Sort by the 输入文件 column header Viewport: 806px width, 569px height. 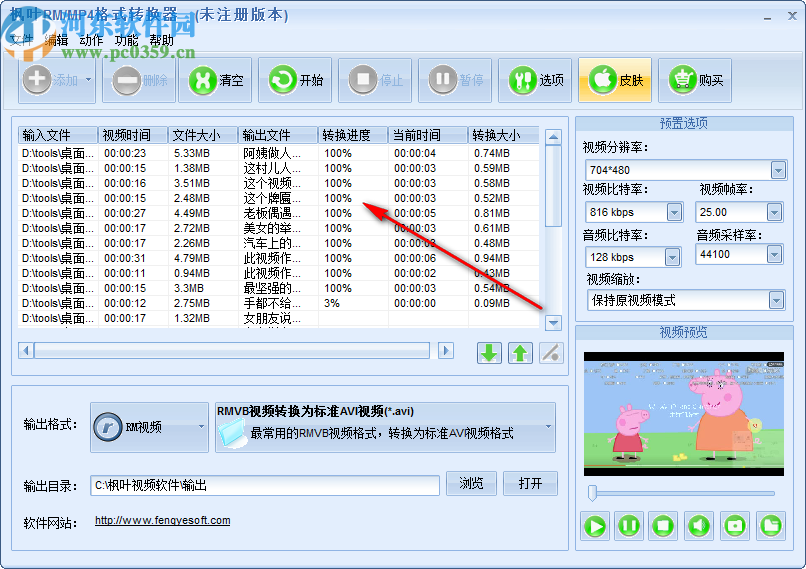coord(58,135)
